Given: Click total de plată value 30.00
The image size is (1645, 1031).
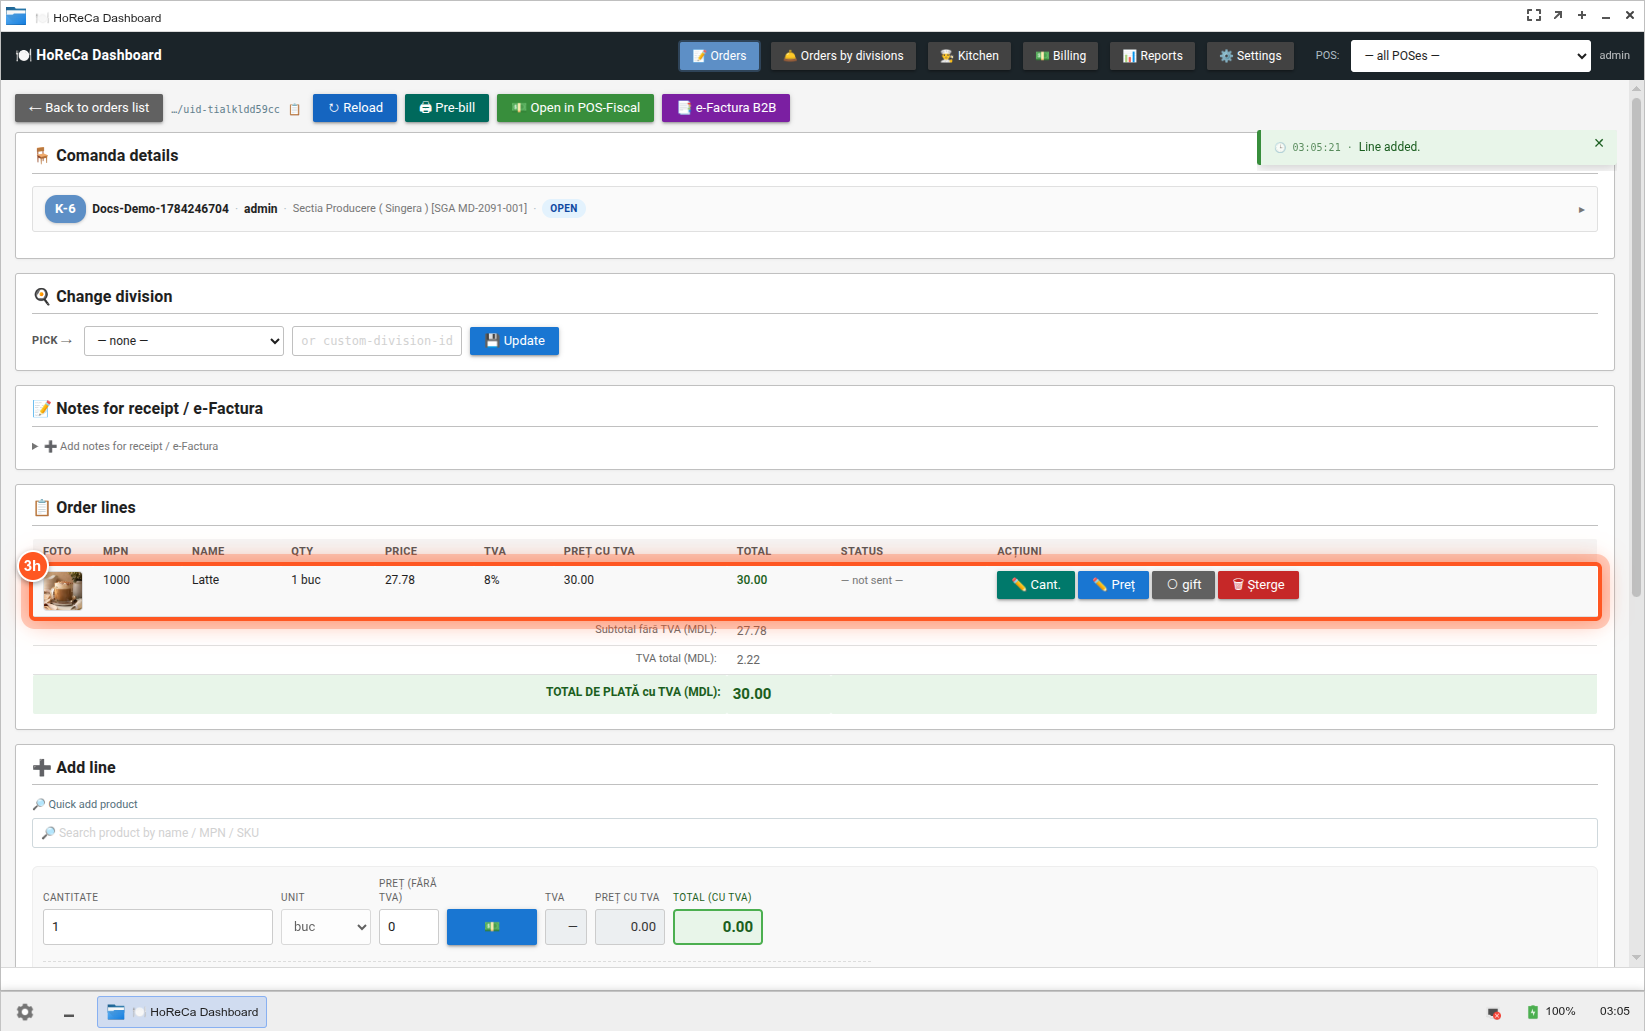Looking at the screenshot, I should tap(752, 694).
